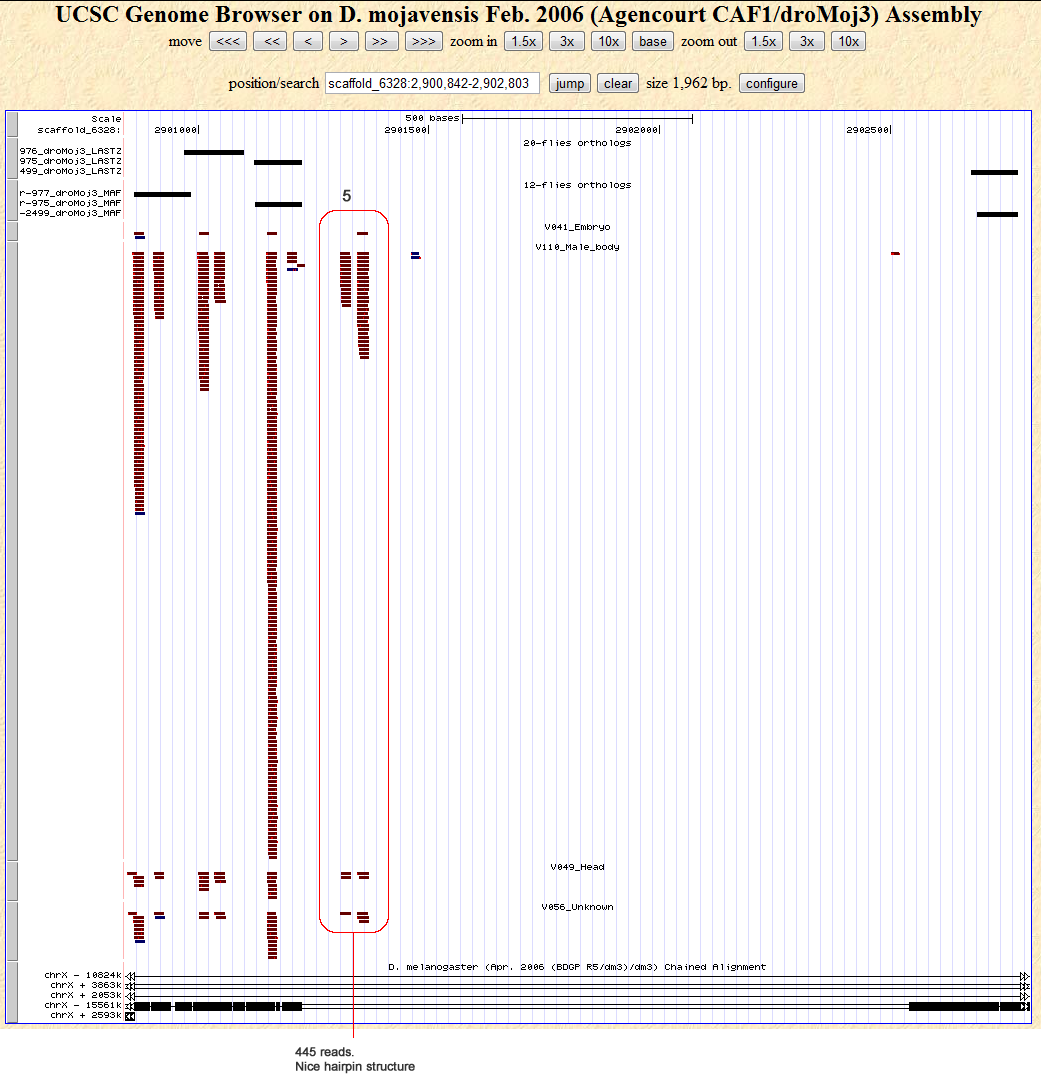Focus the position/search text field
This screenshot has width=1041, height=1074.
(x=432, y=83)
